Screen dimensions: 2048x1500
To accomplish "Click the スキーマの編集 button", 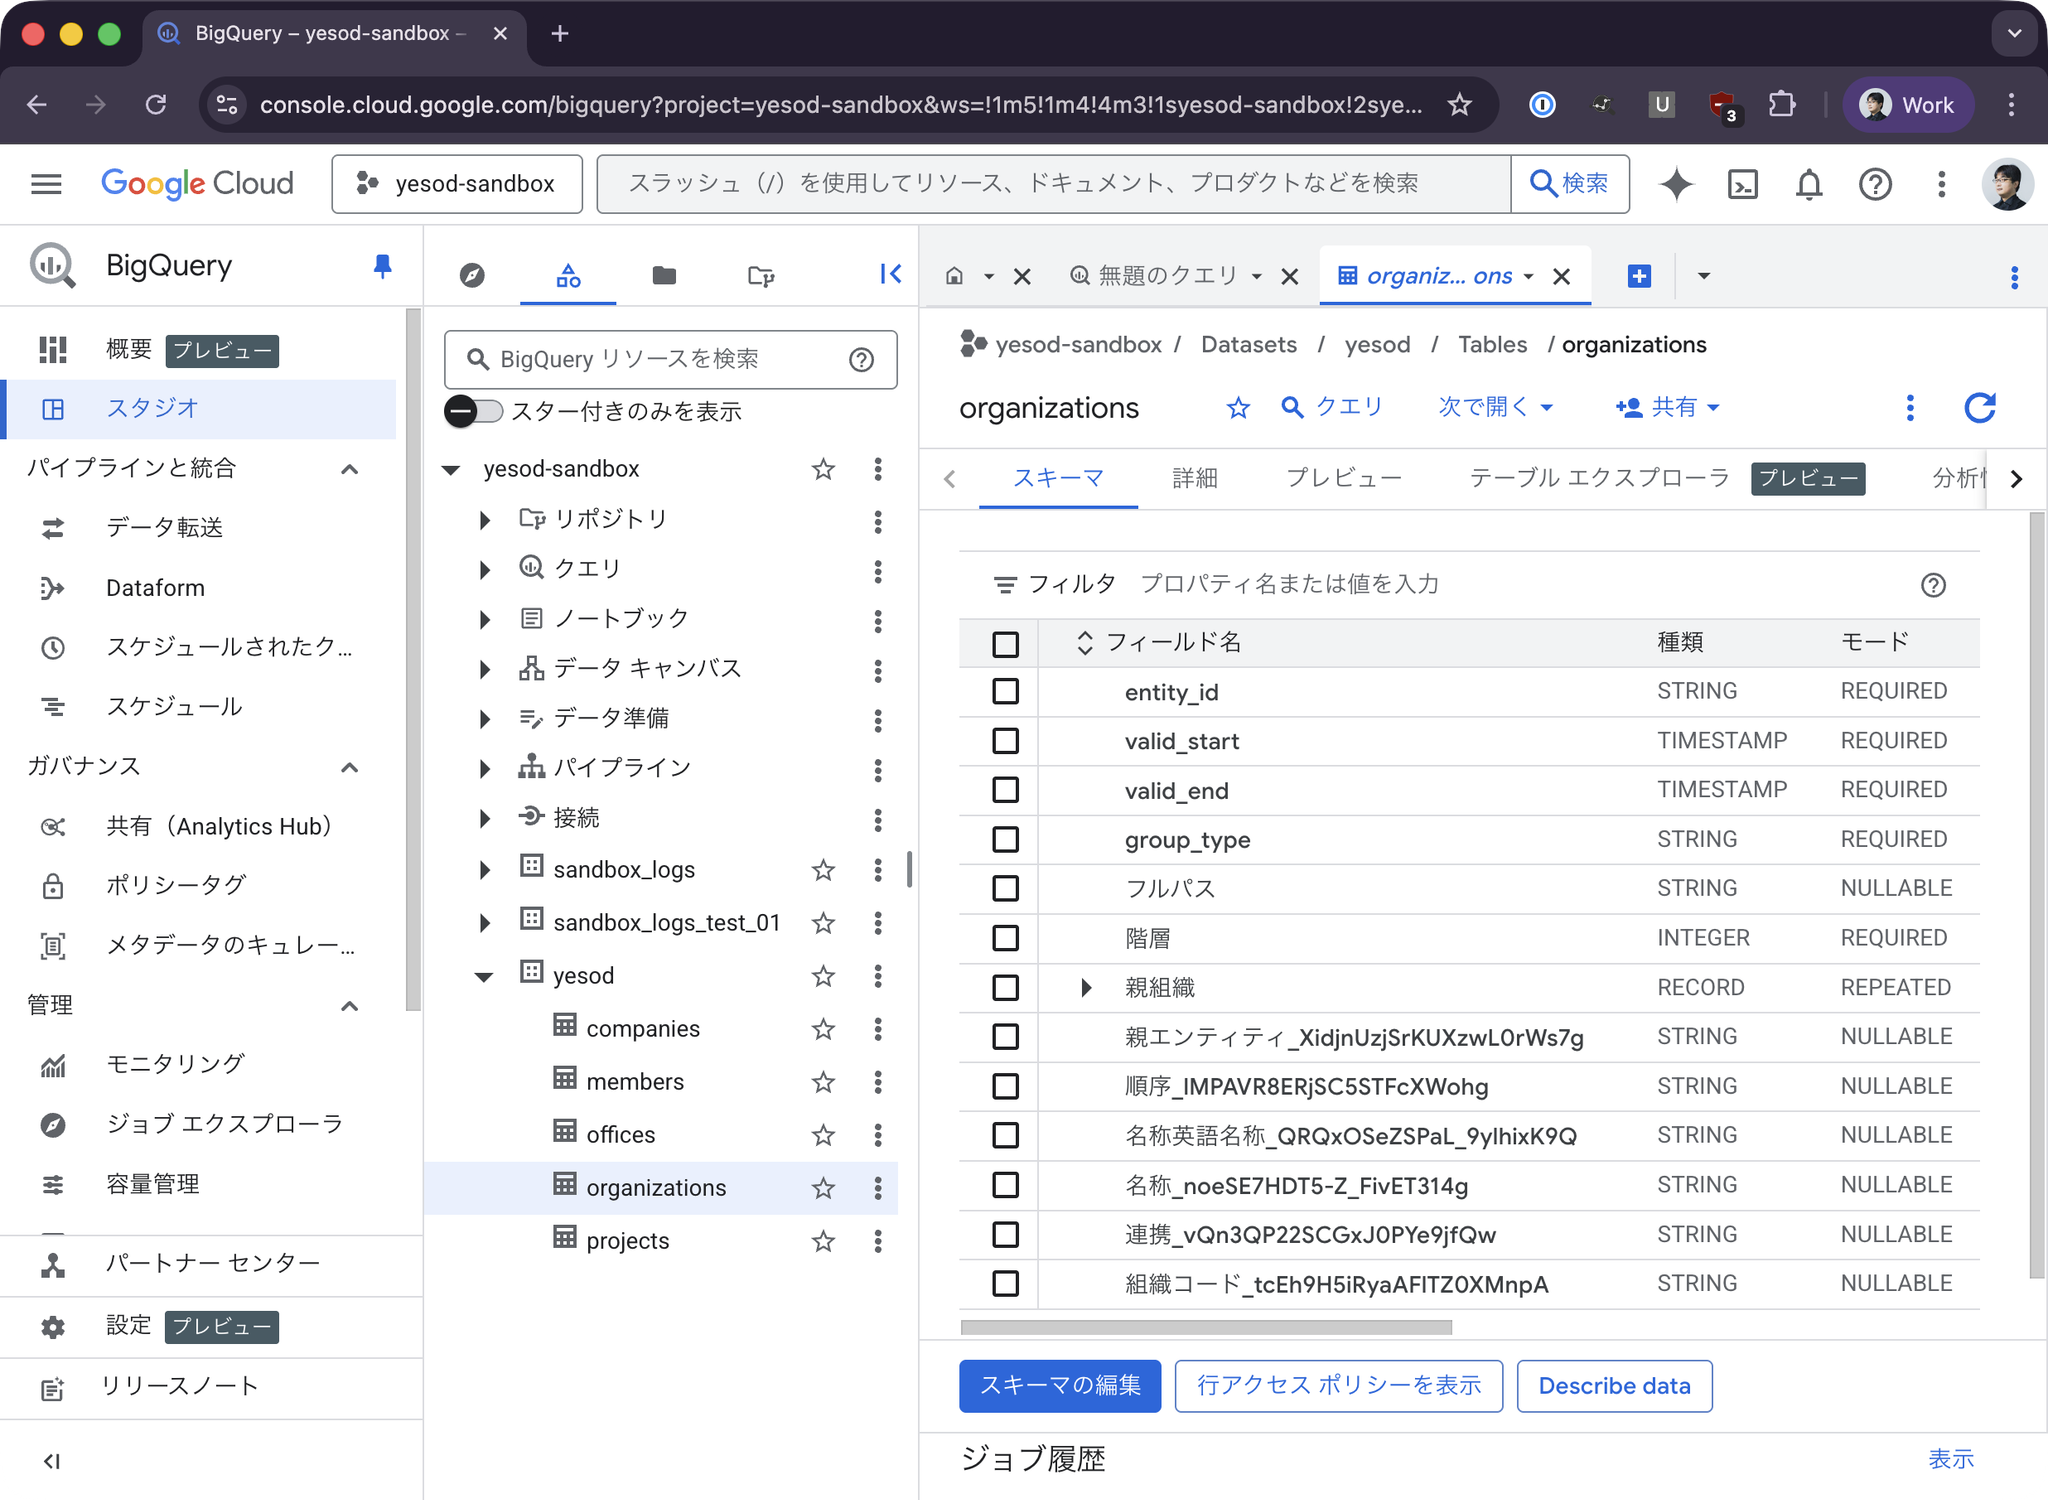I will (x=1059, y=1386).
